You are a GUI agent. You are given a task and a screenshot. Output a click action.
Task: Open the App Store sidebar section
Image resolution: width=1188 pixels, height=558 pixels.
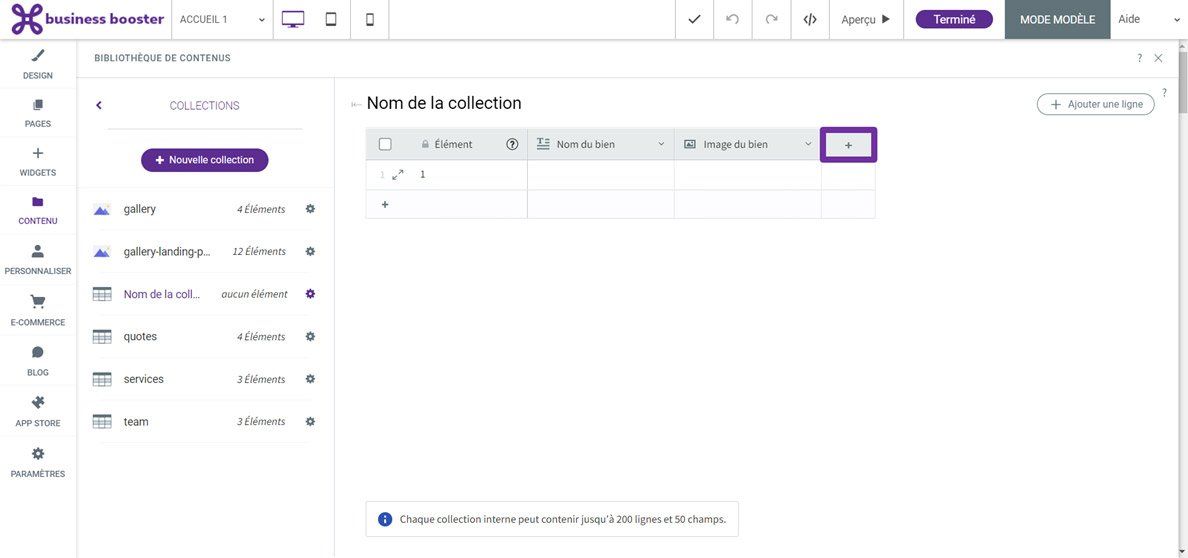pyautogui.click(x=38, y=412)
